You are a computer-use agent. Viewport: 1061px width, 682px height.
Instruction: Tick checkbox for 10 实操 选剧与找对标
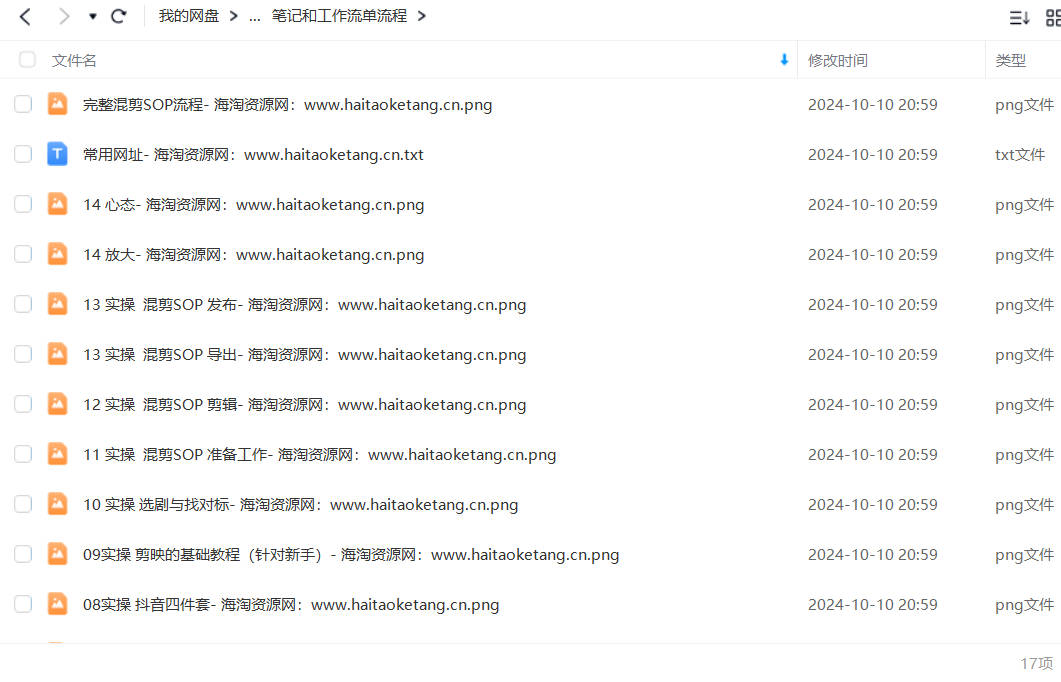coord(23,505)
